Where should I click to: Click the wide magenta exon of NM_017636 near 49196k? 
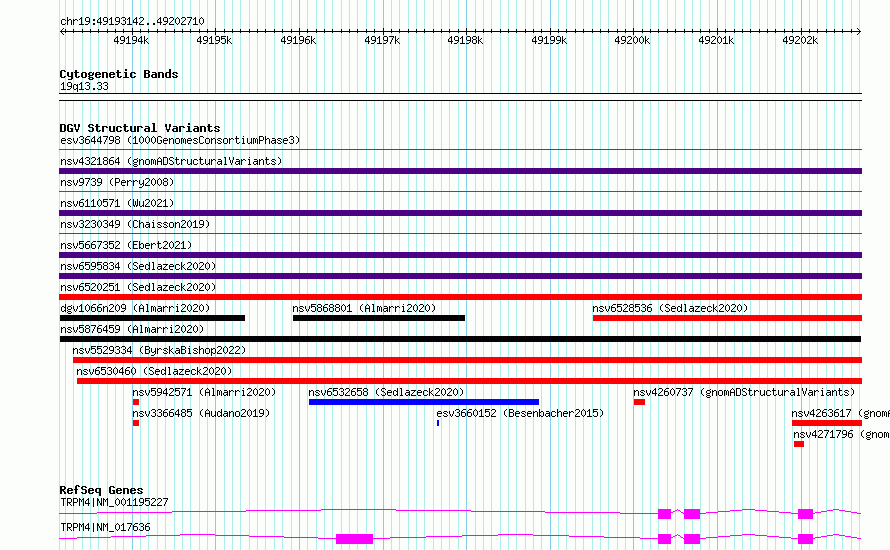(x=354, y=539)
